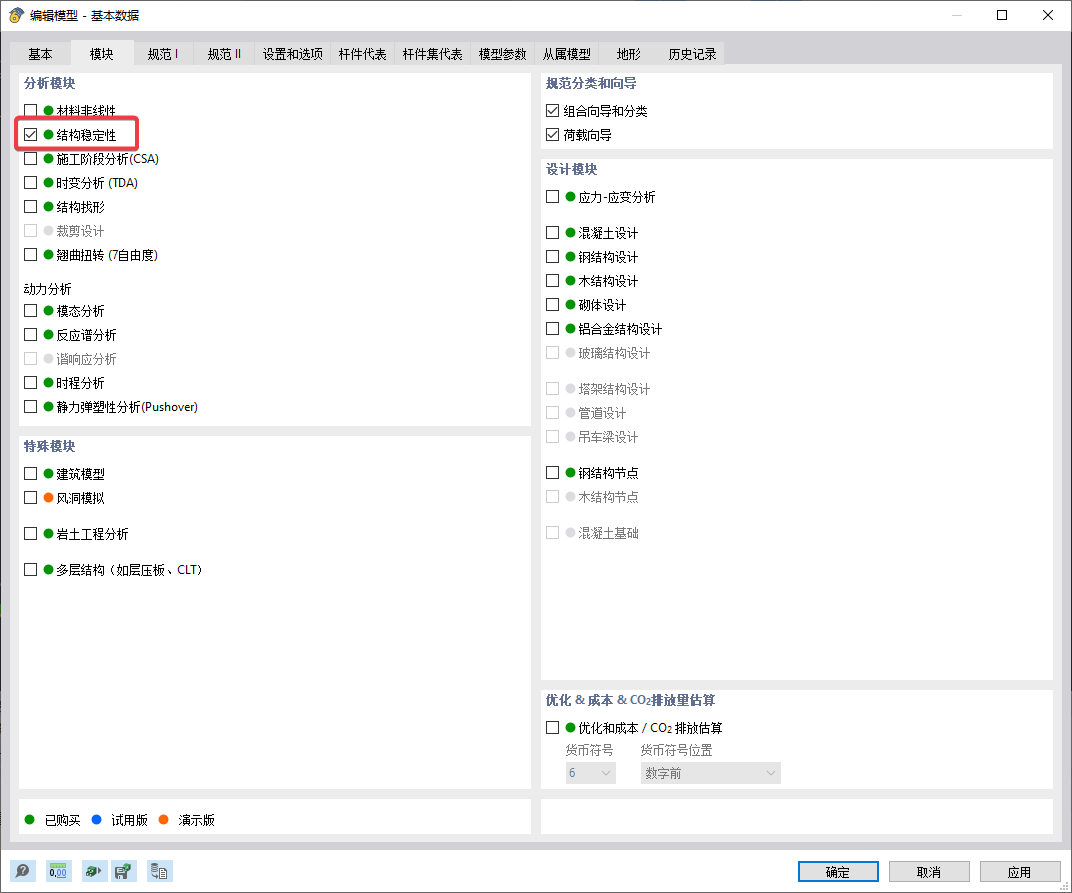Close the 编辑模型 dialog window

1047,15
